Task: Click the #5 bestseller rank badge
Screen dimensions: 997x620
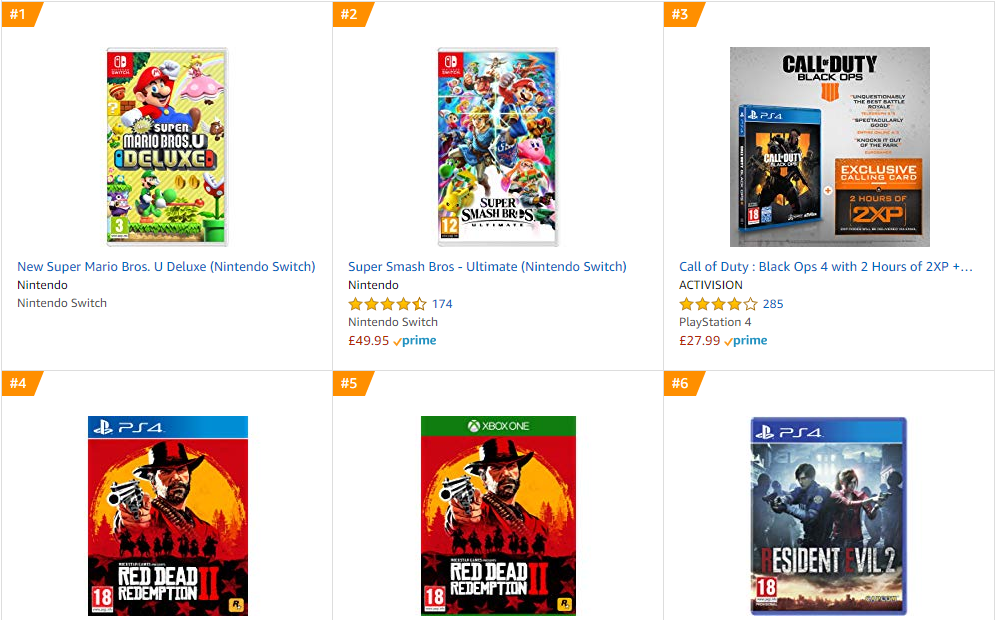Action: 352,383
